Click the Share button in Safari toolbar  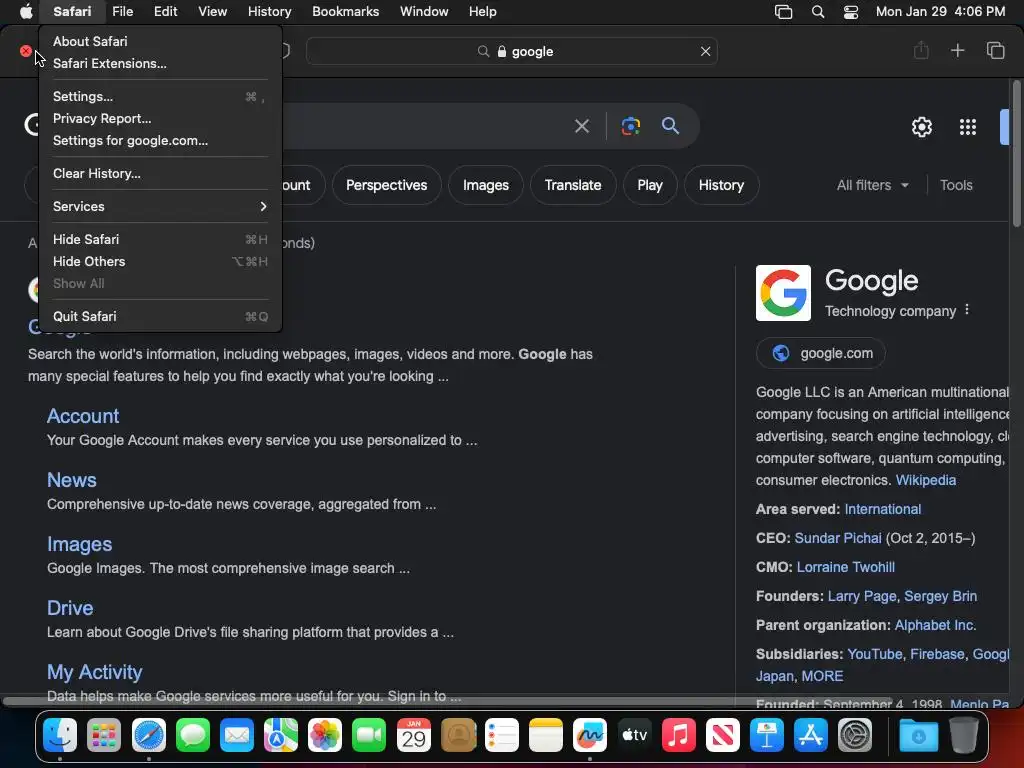(x=921, y=50)
